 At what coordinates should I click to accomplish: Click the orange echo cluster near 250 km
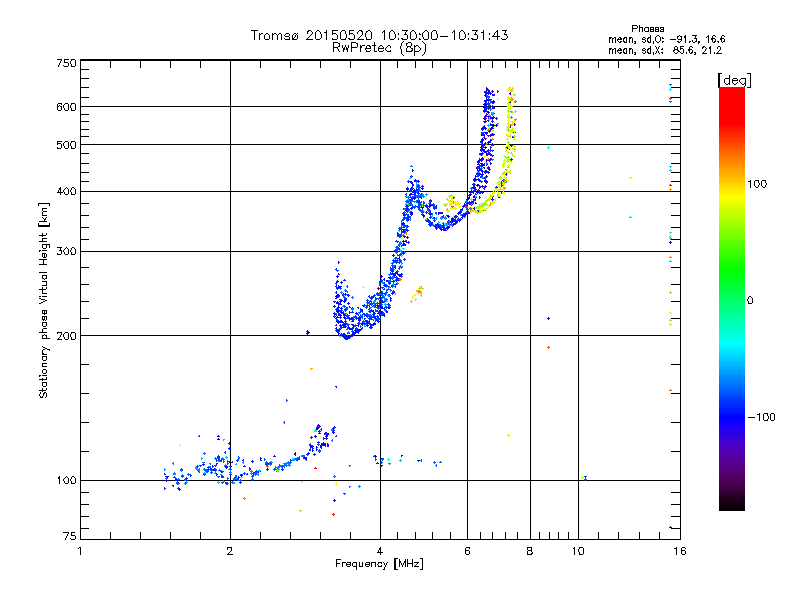click(x=417, y=294)
